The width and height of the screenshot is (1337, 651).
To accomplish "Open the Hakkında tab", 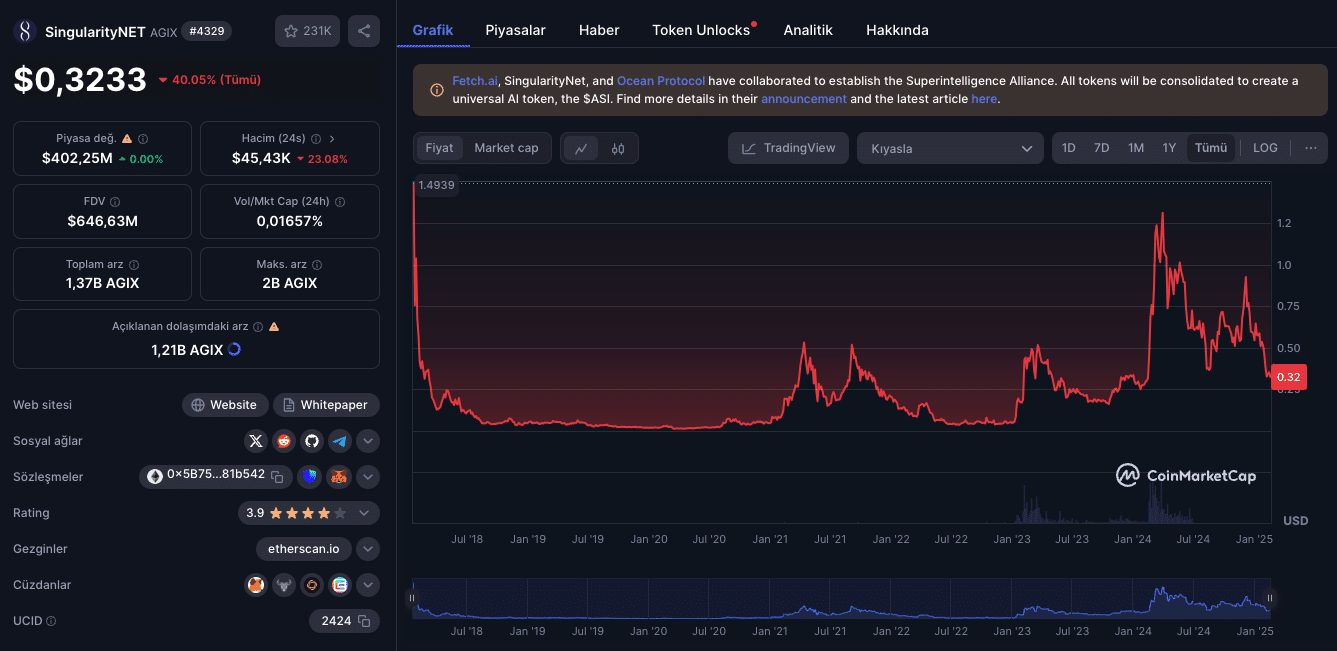I will pyautogui.click(x=897, y=30).
